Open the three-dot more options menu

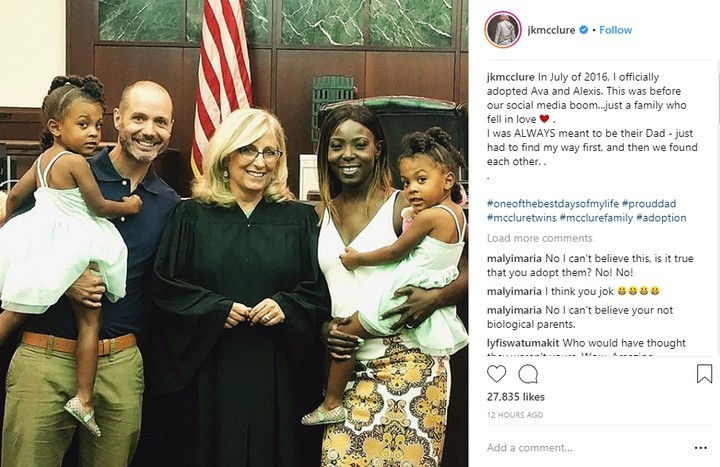click(701, 448)
